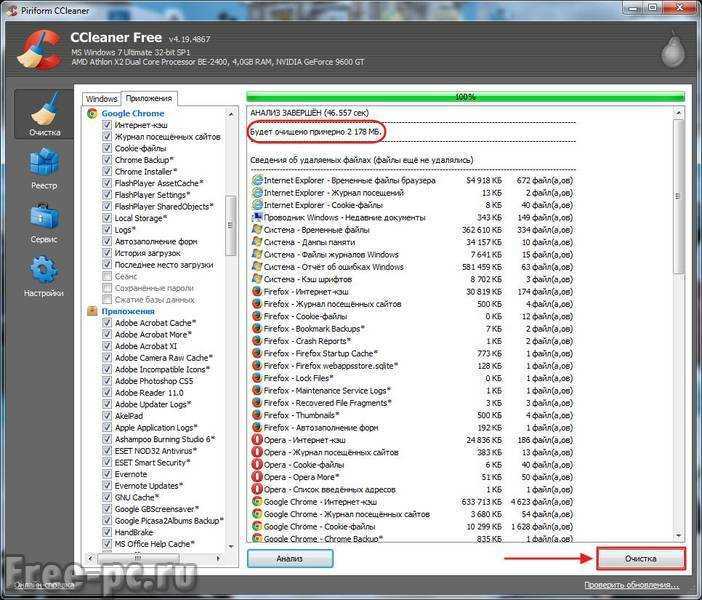The width and height of the screenshot is (702, 600).
Task: Click icon of Internet Explorer Временные файлы браузера
Action: tap(257, 180)
